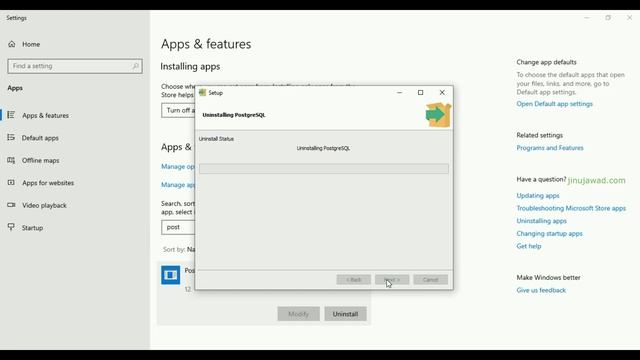Click the Uninstall button in Settings
640x360 pixels.
(345, 314)
